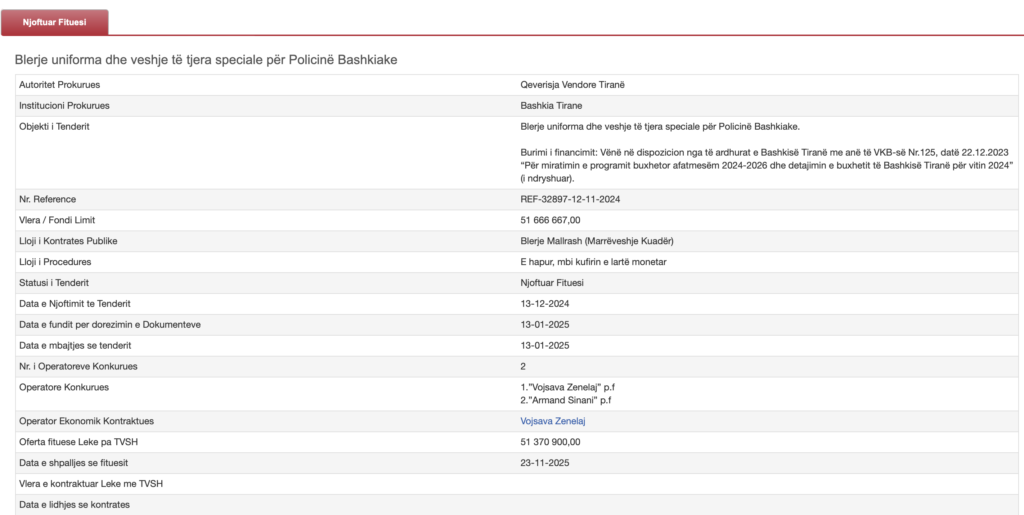
Task: Select the E hapur procedure type text
Action: pyautogui.click(x=593, y=262)
